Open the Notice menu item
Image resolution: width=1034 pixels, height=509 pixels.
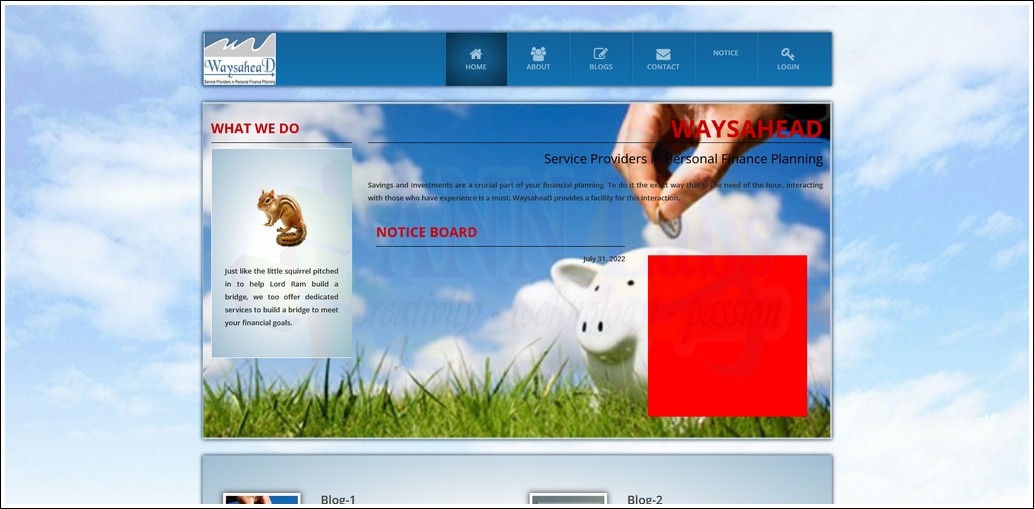click(x=726, y=53)
